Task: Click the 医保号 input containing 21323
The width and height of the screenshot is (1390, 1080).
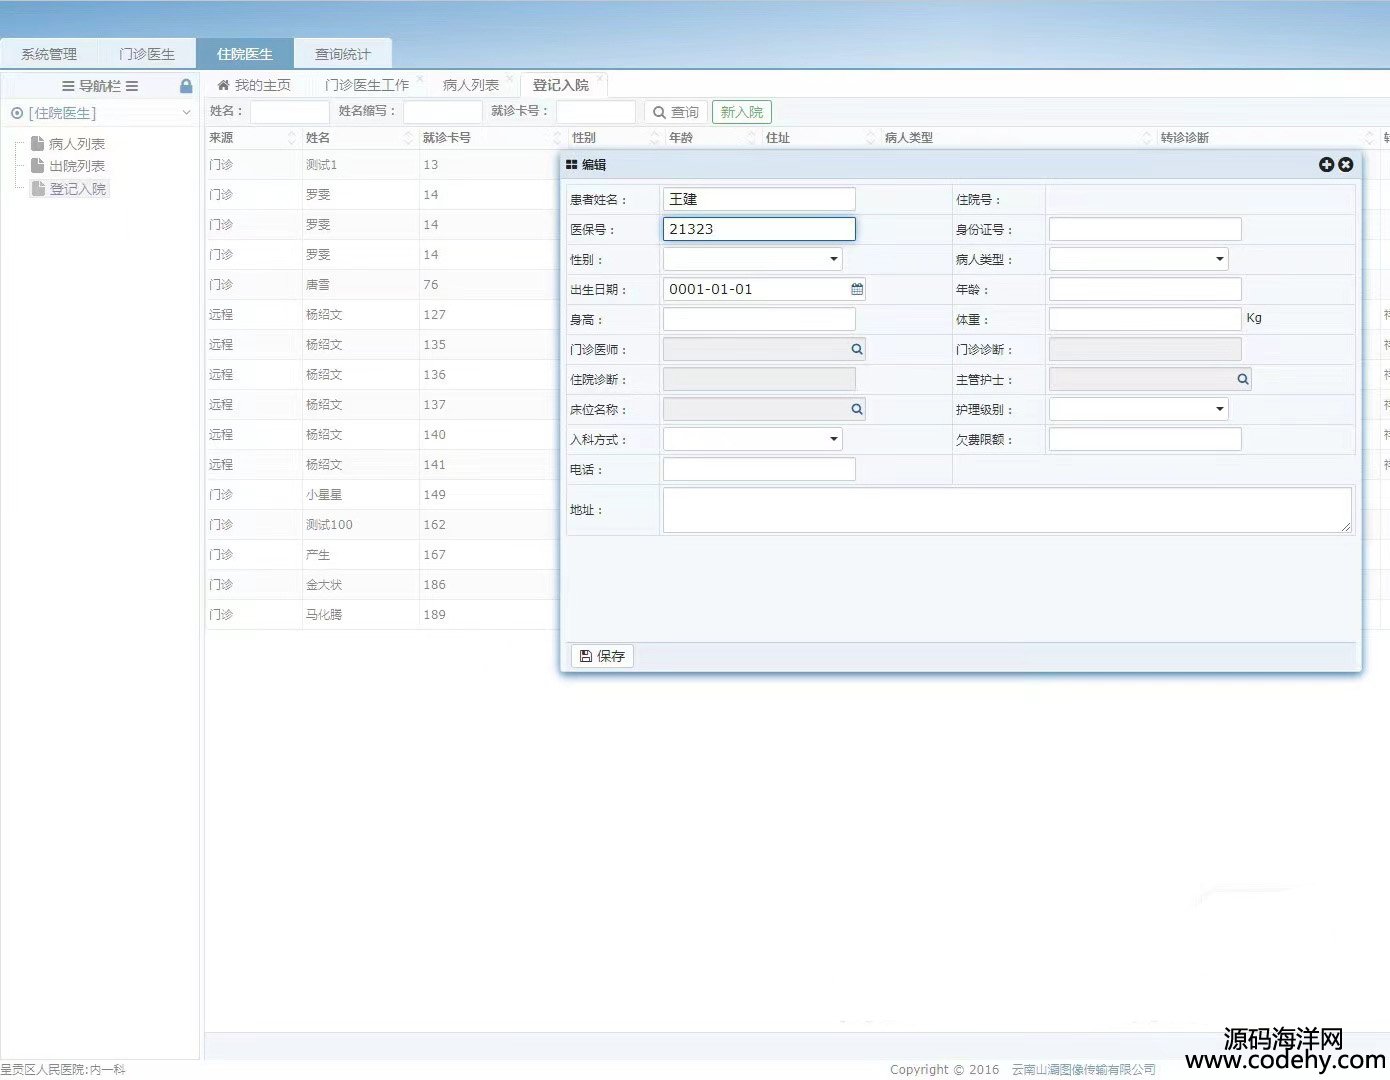Action: point(759,229)
